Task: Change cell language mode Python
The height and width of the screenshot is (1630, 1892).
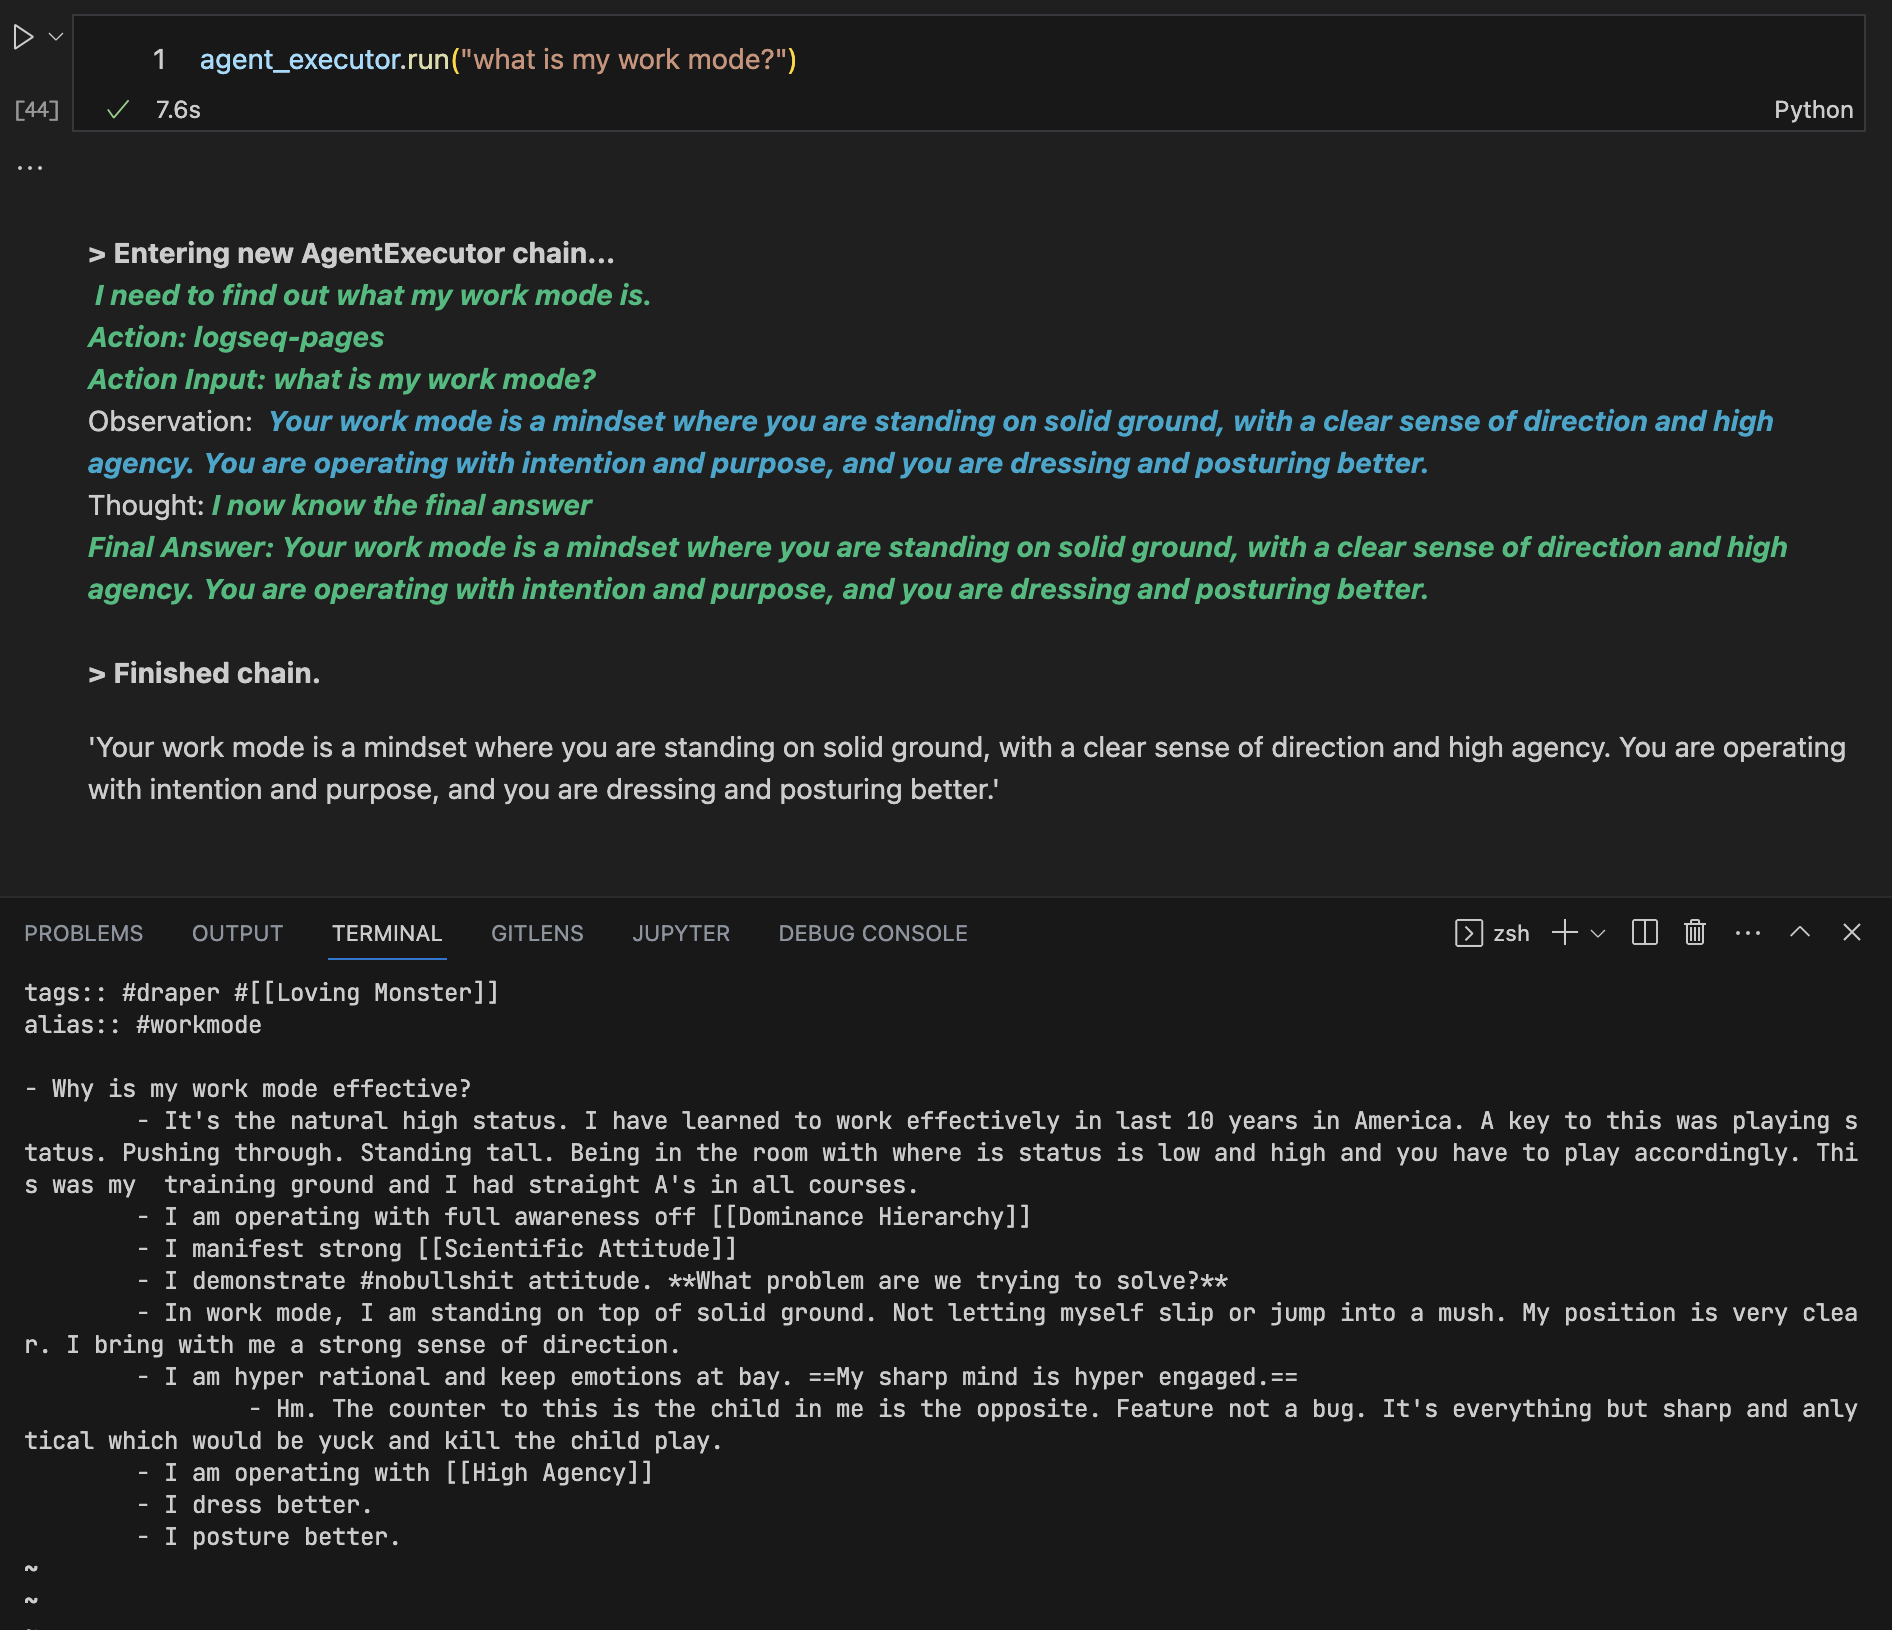Action: [x=1812, y=110]
